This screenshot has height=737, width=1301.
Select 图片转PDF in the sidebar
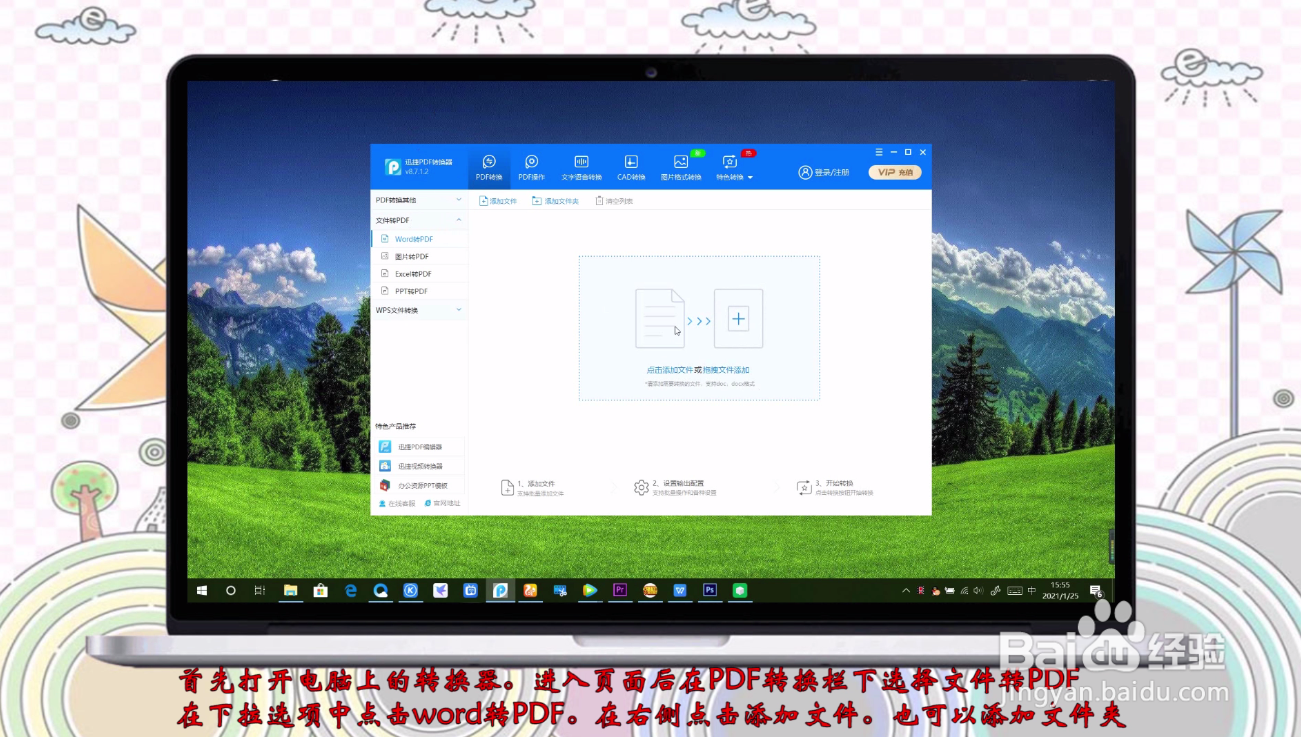tap(419, 257)
